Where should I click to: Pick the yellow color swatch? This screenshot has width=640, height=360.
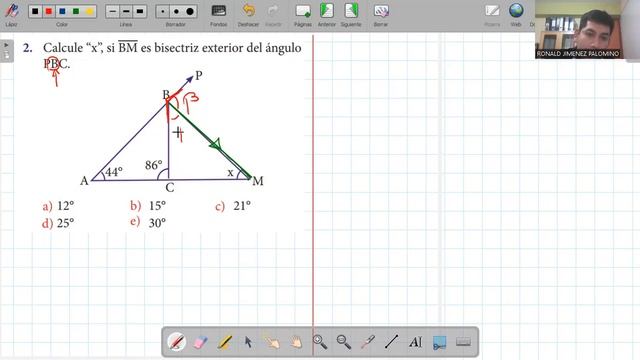(89, 11)
